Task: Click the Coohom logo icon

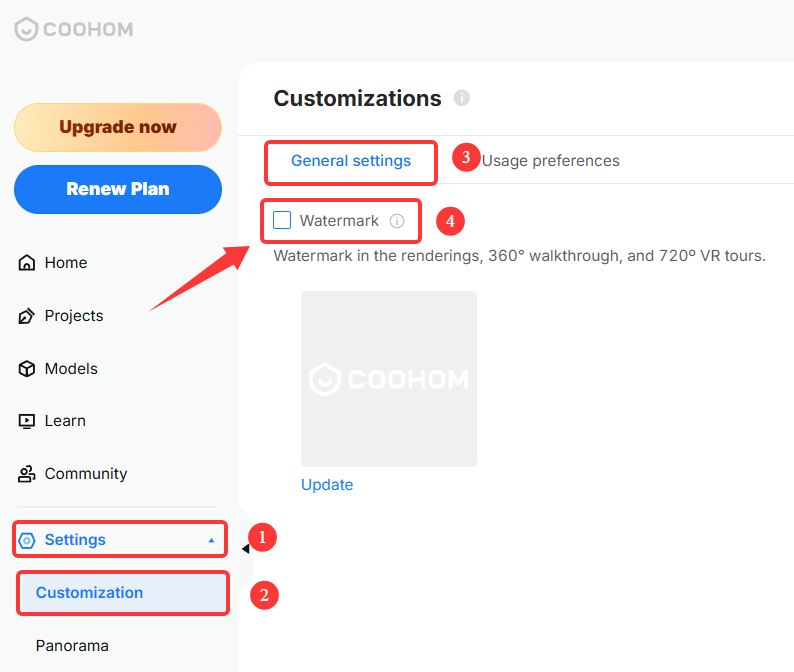Action: 26,29
